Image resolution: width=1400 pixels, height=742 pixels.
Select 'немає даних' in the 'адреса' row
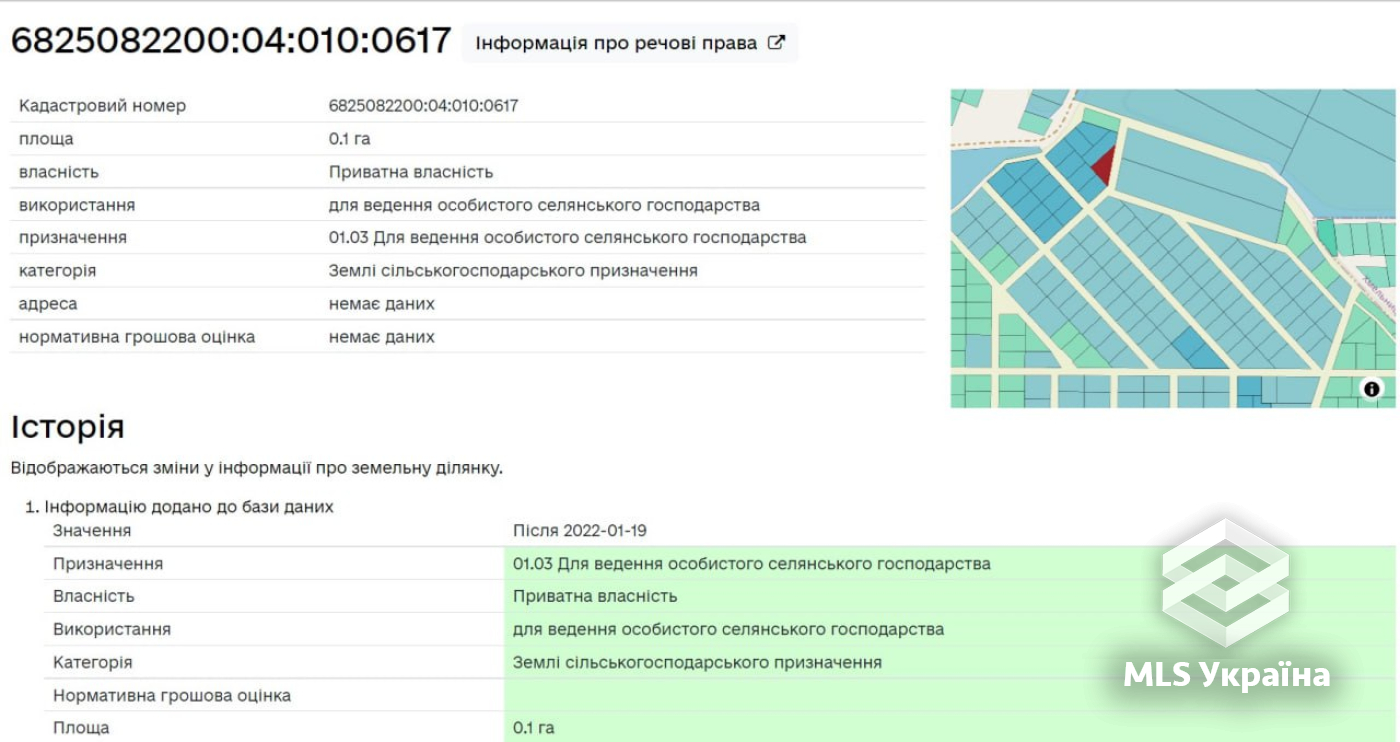[382, 304]
